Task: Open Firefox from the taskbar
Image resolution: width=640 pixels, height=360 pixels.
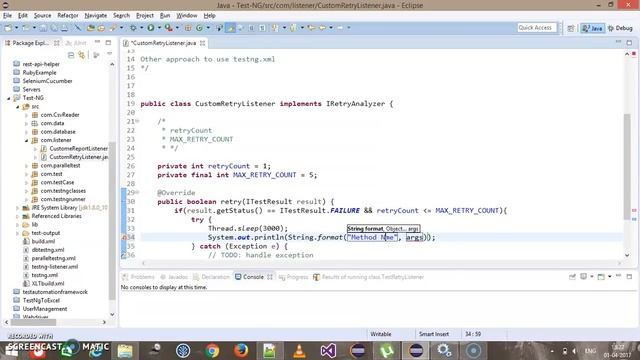Action: point(241,351)
